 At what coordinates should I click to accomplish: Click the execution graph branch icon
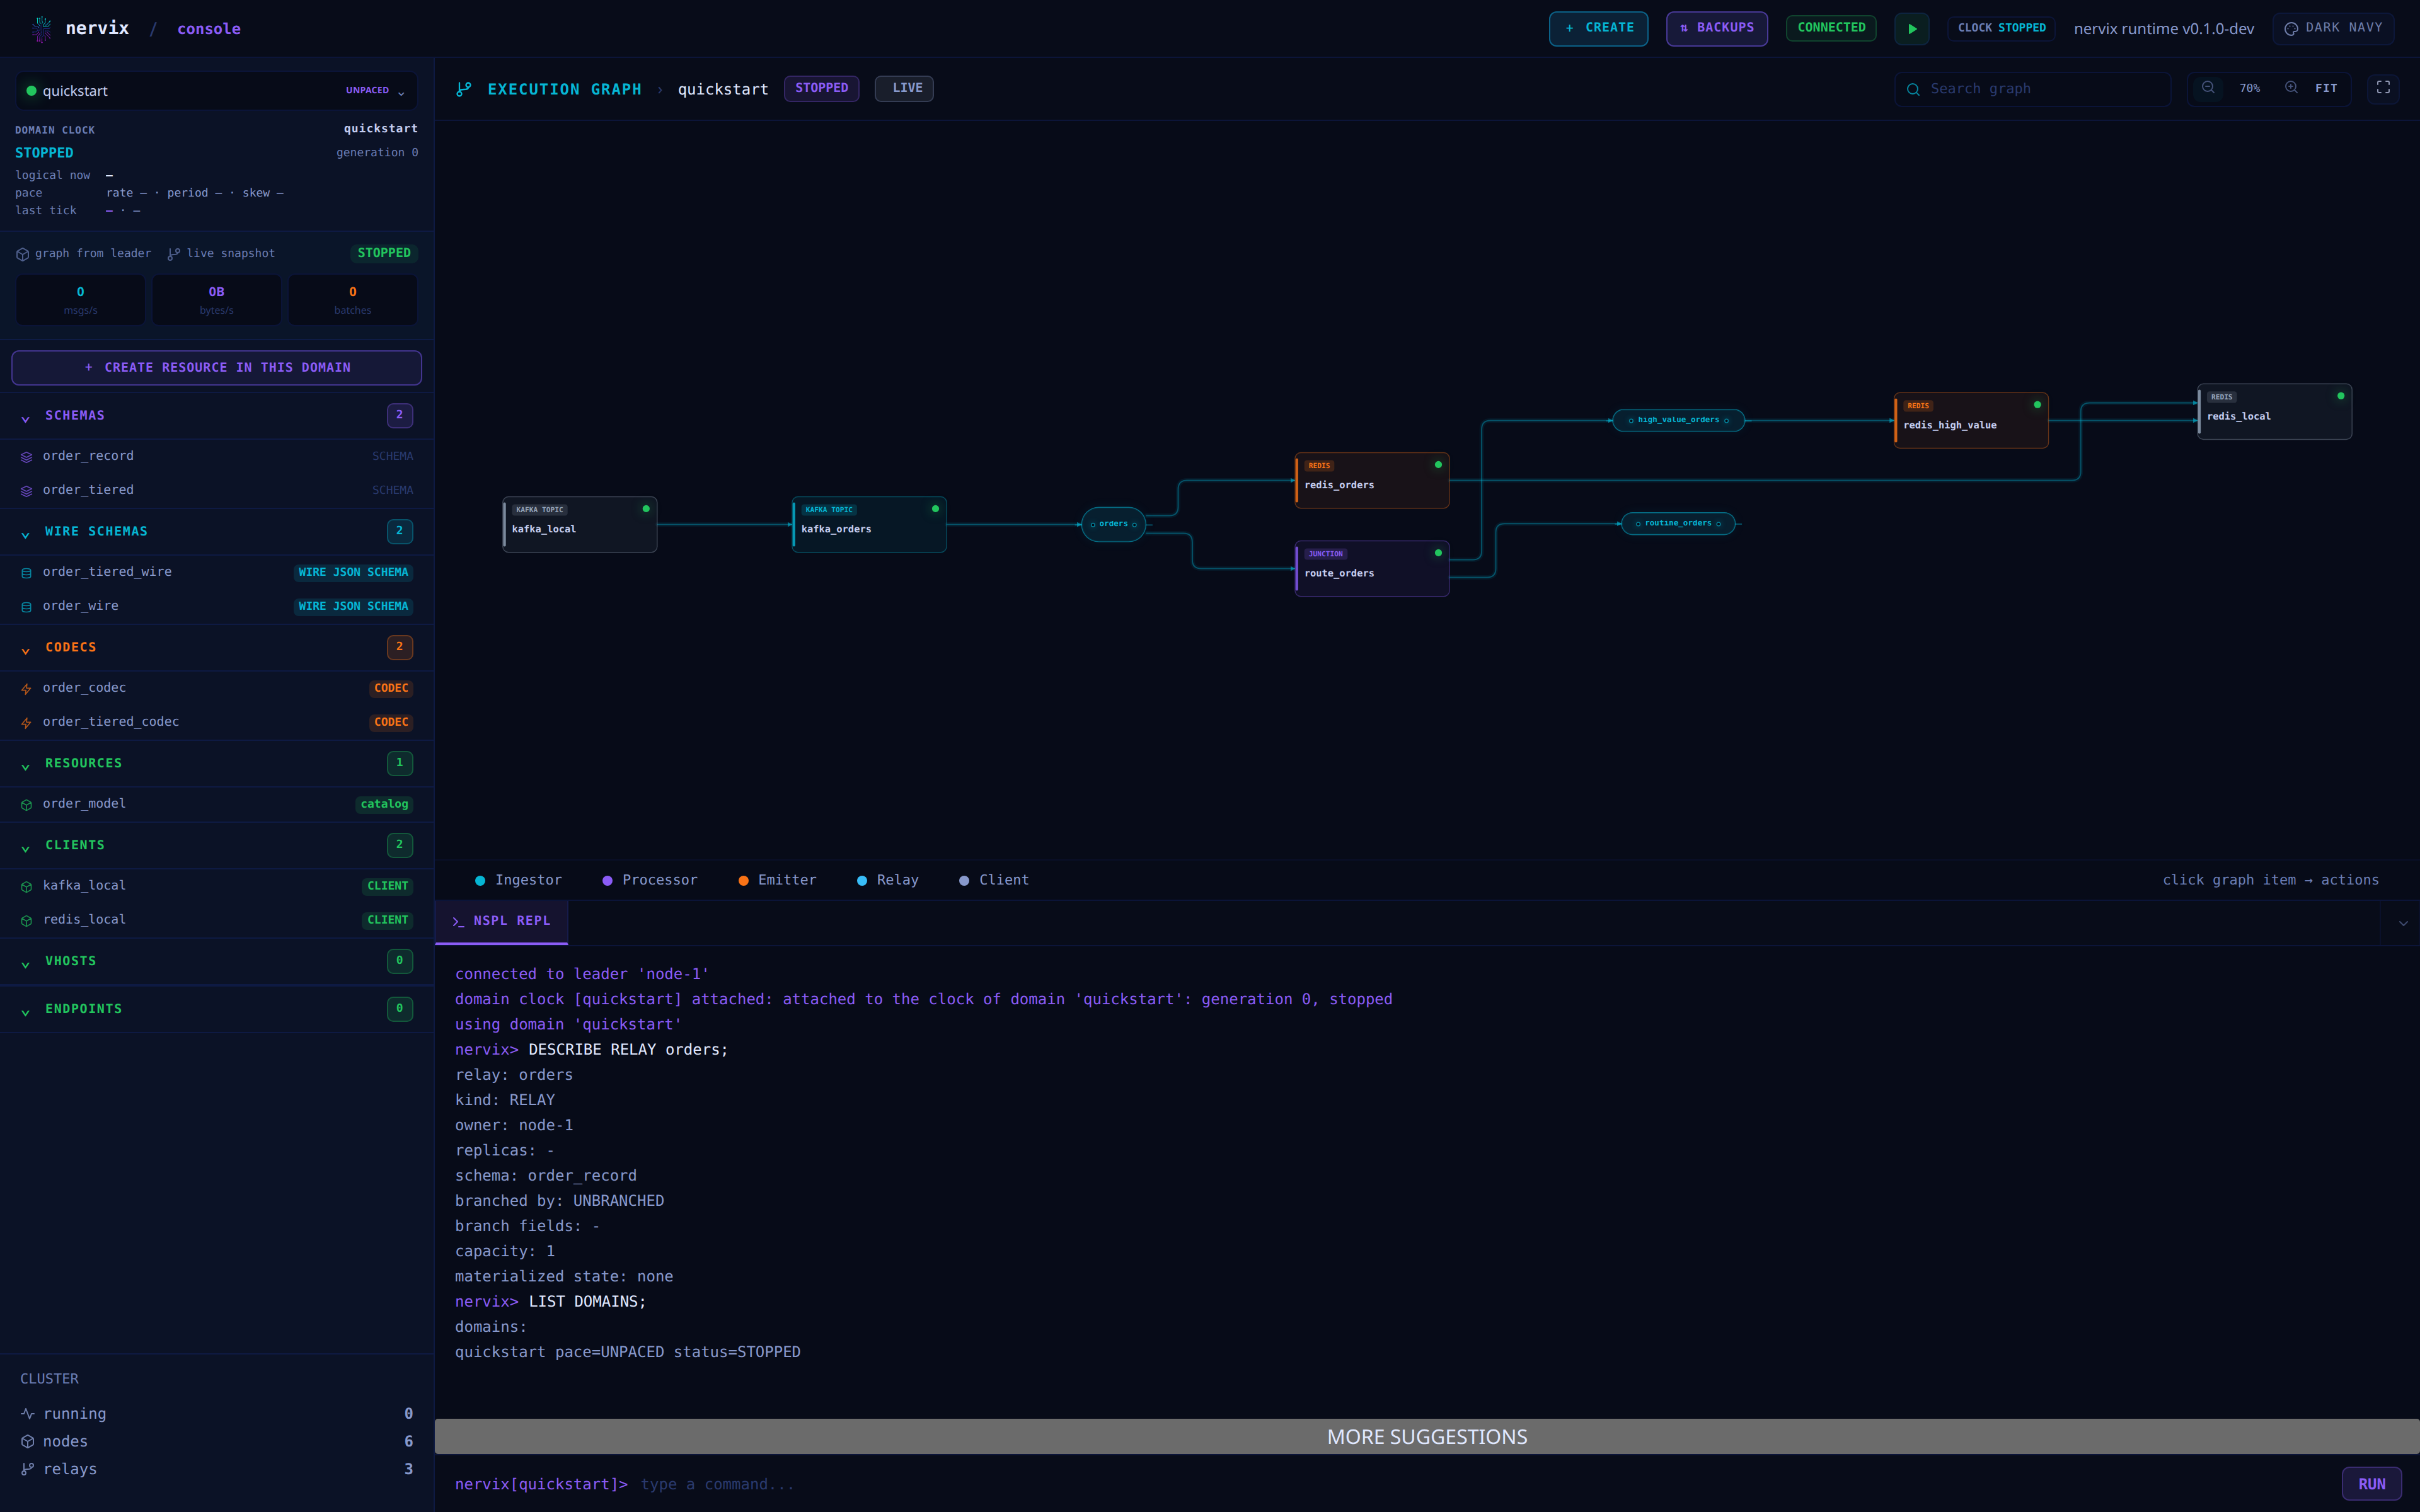click(x=464, y=89)
